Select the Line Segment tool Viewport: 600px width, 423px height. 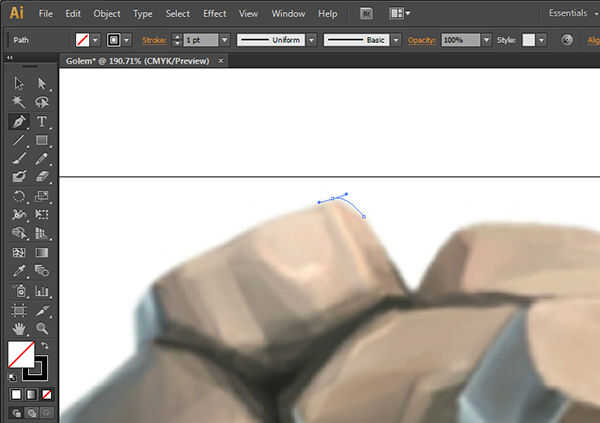coord(18,140)
